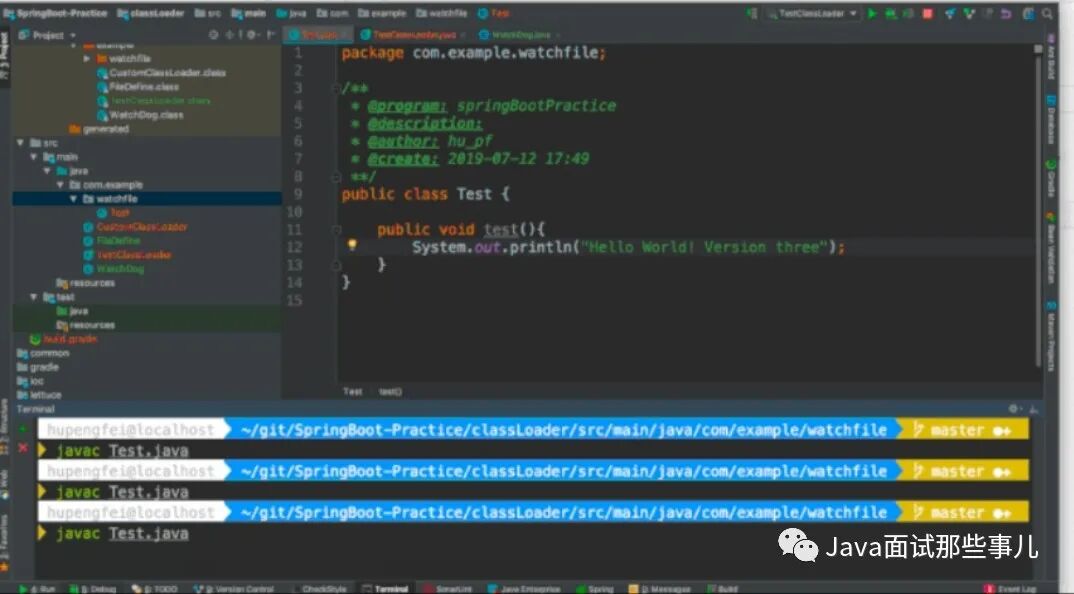
Task: Select the generated folder in the tree
Action: [99, 129]
